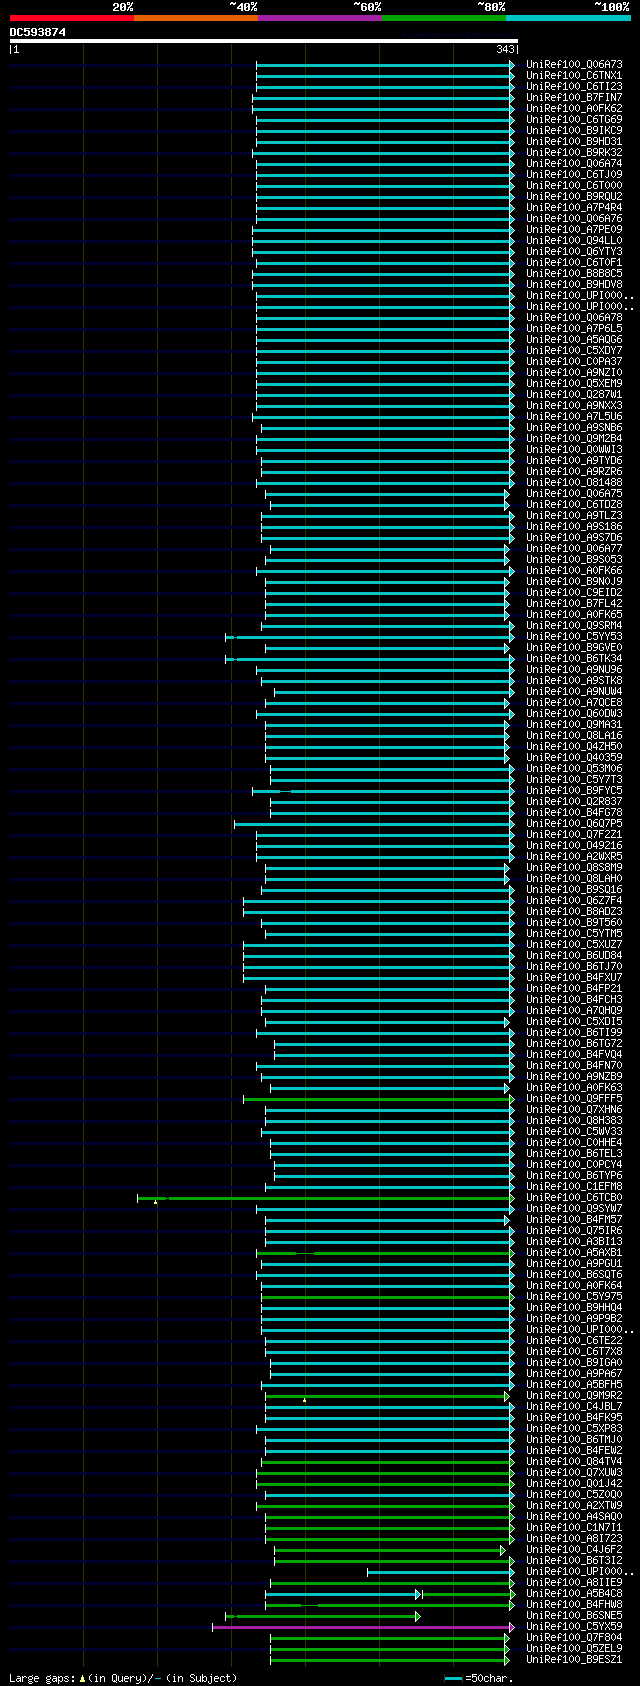Screen dimensions: 640x1686
Task: Select the UniRef100_Q9SRM4 label
Action: [x=574, y=626]
